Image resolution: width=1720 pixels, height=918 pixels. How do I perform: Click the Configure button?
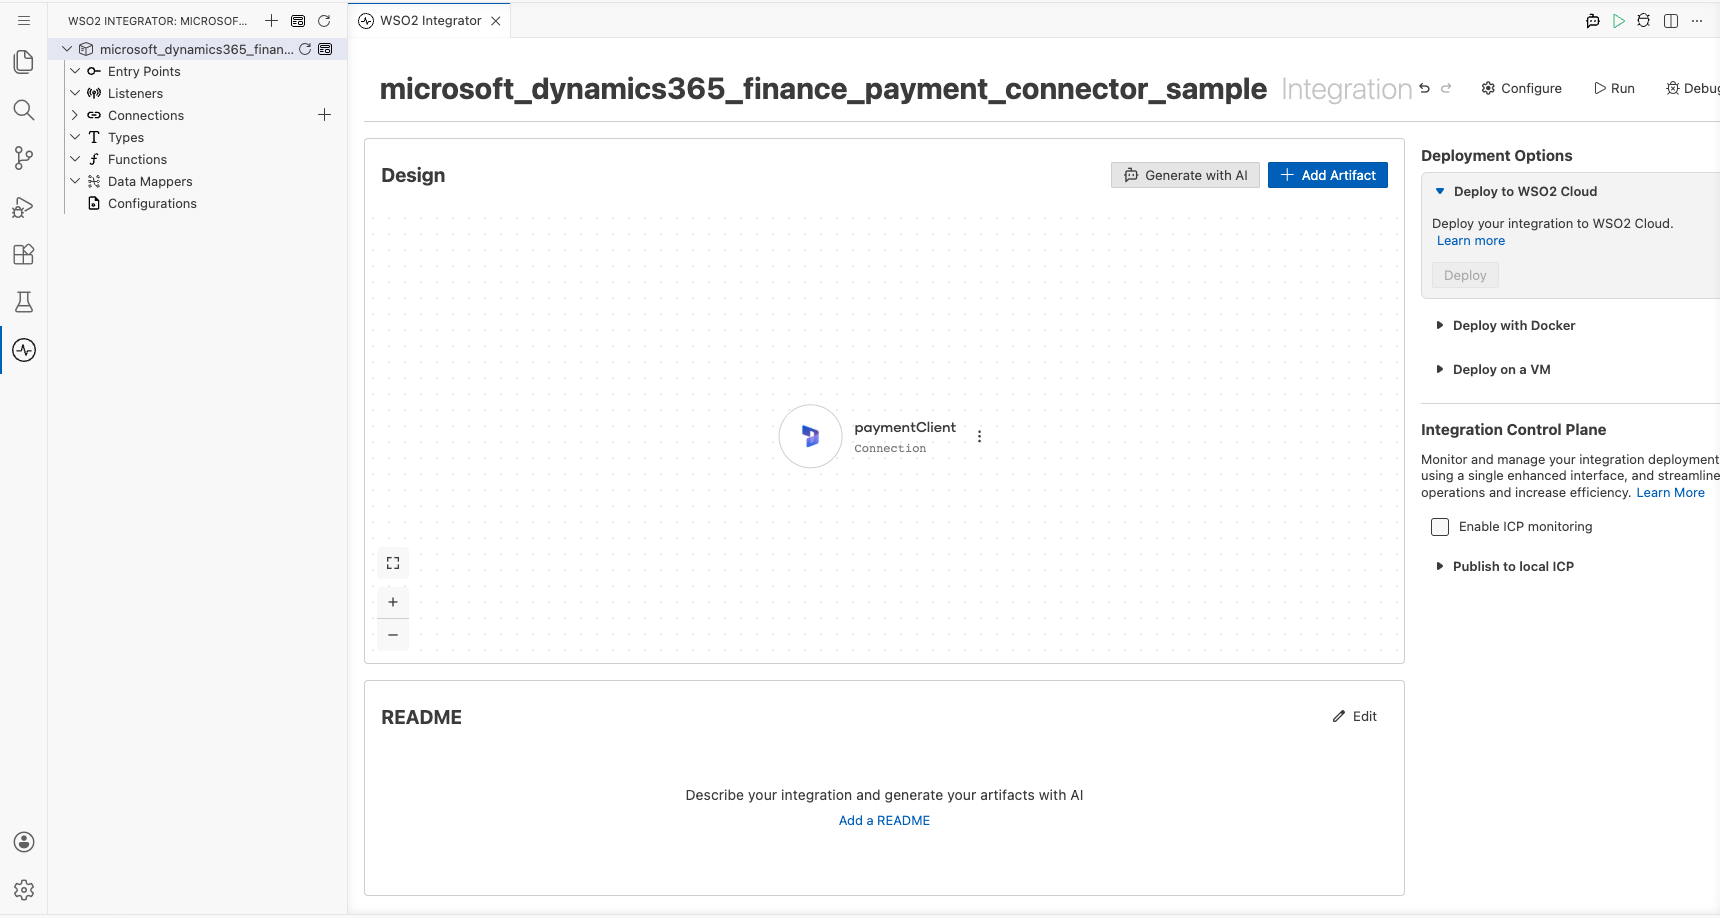(1521, 88)
